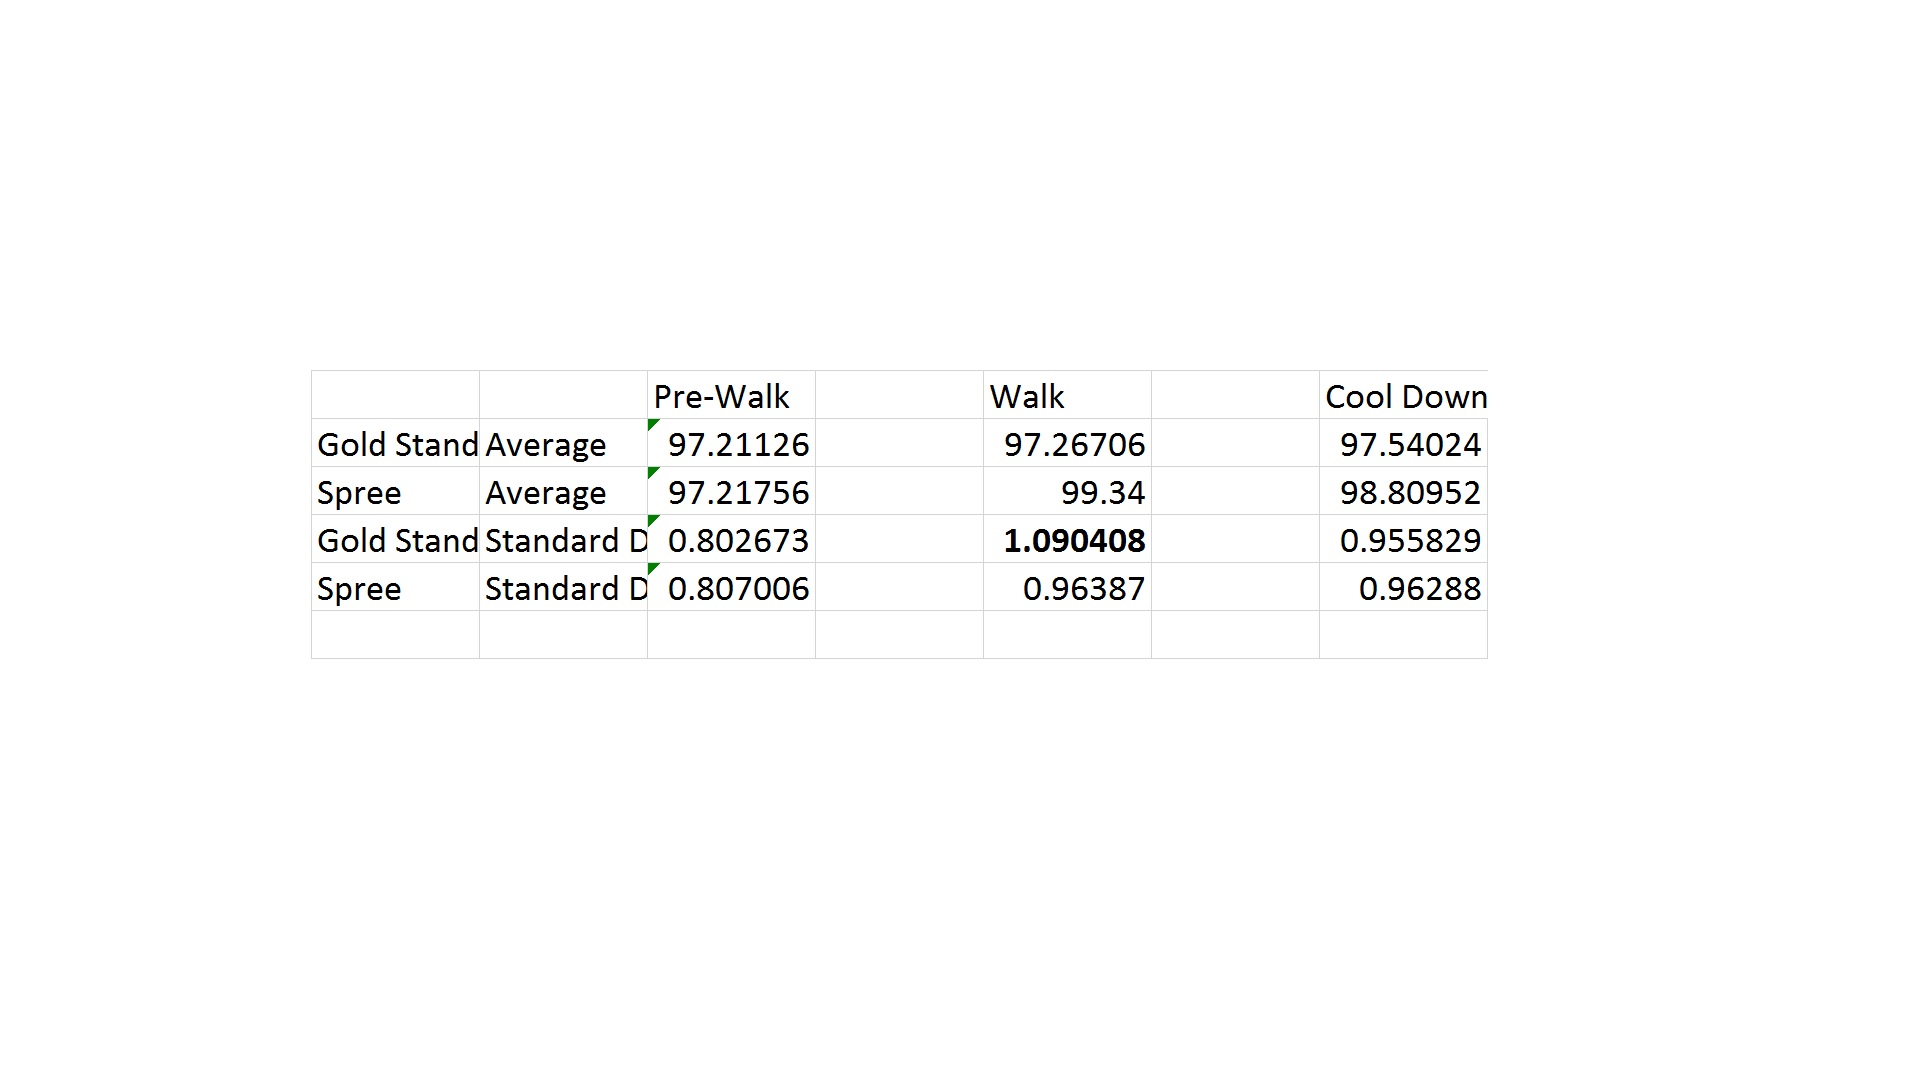Click the cell showing 0.802673
The height and width of the screenshot is (1080, 1920).
tap(731, 540)
